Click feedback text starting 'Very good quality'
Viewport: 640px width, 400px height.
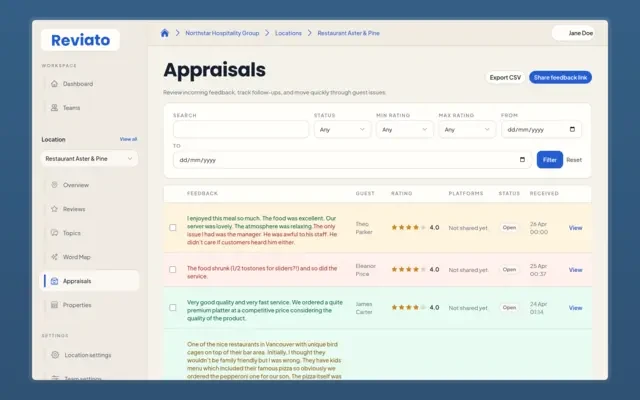(265, 310)
